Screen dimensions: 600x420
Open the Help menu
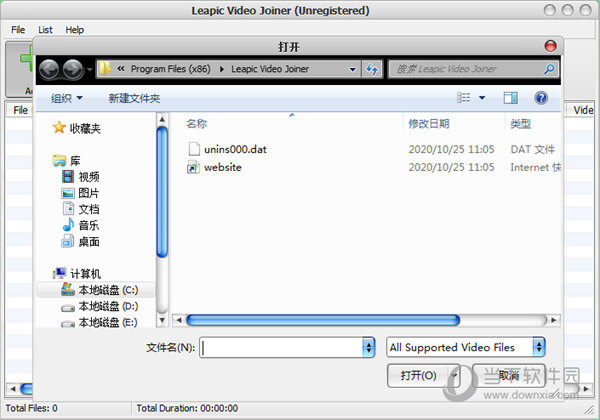click(75, 30)
